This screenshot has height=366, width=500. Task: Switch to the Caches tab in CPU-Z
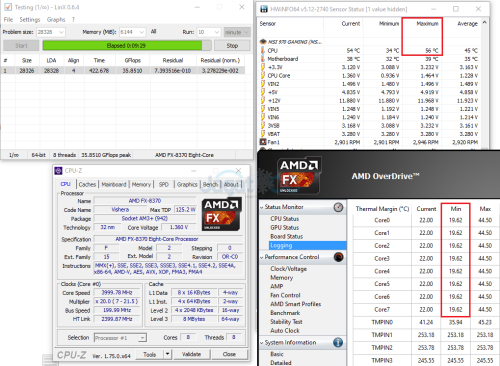pos(87,184)
